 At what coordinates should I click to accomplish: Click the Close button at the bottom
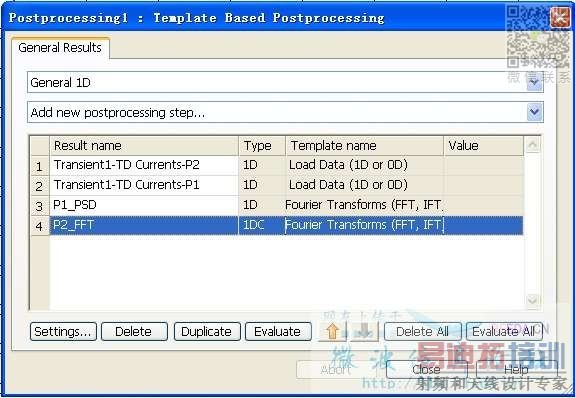click(426, 369)
